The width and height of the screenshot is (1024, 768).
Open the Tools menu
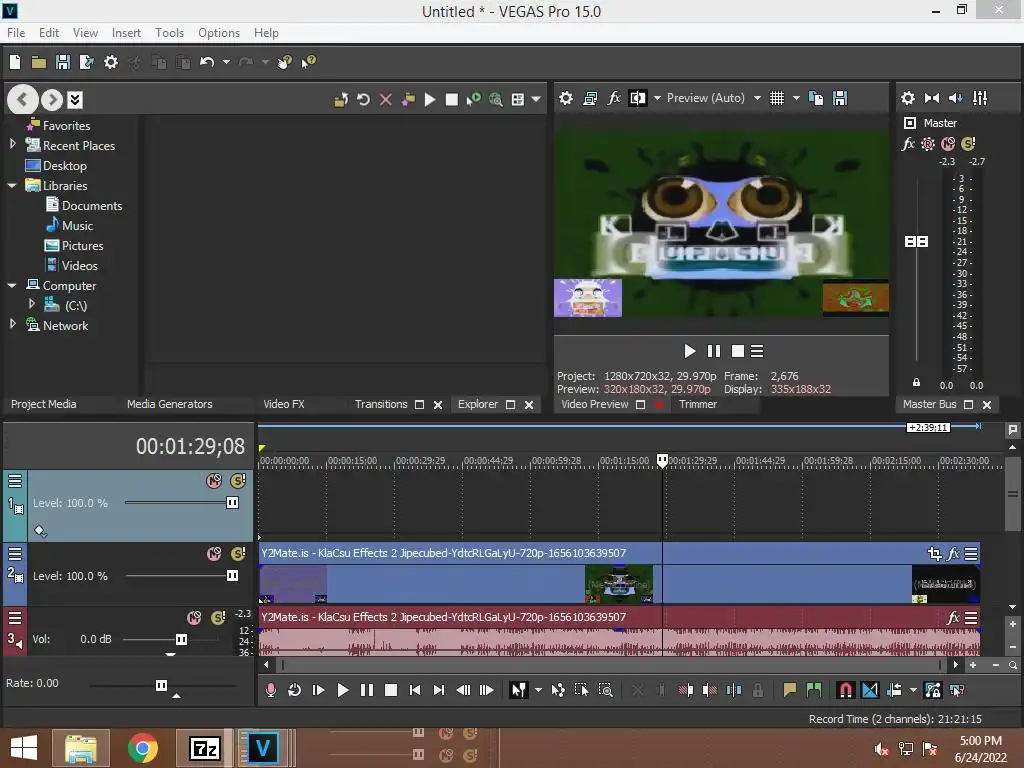tap(169, 33)
